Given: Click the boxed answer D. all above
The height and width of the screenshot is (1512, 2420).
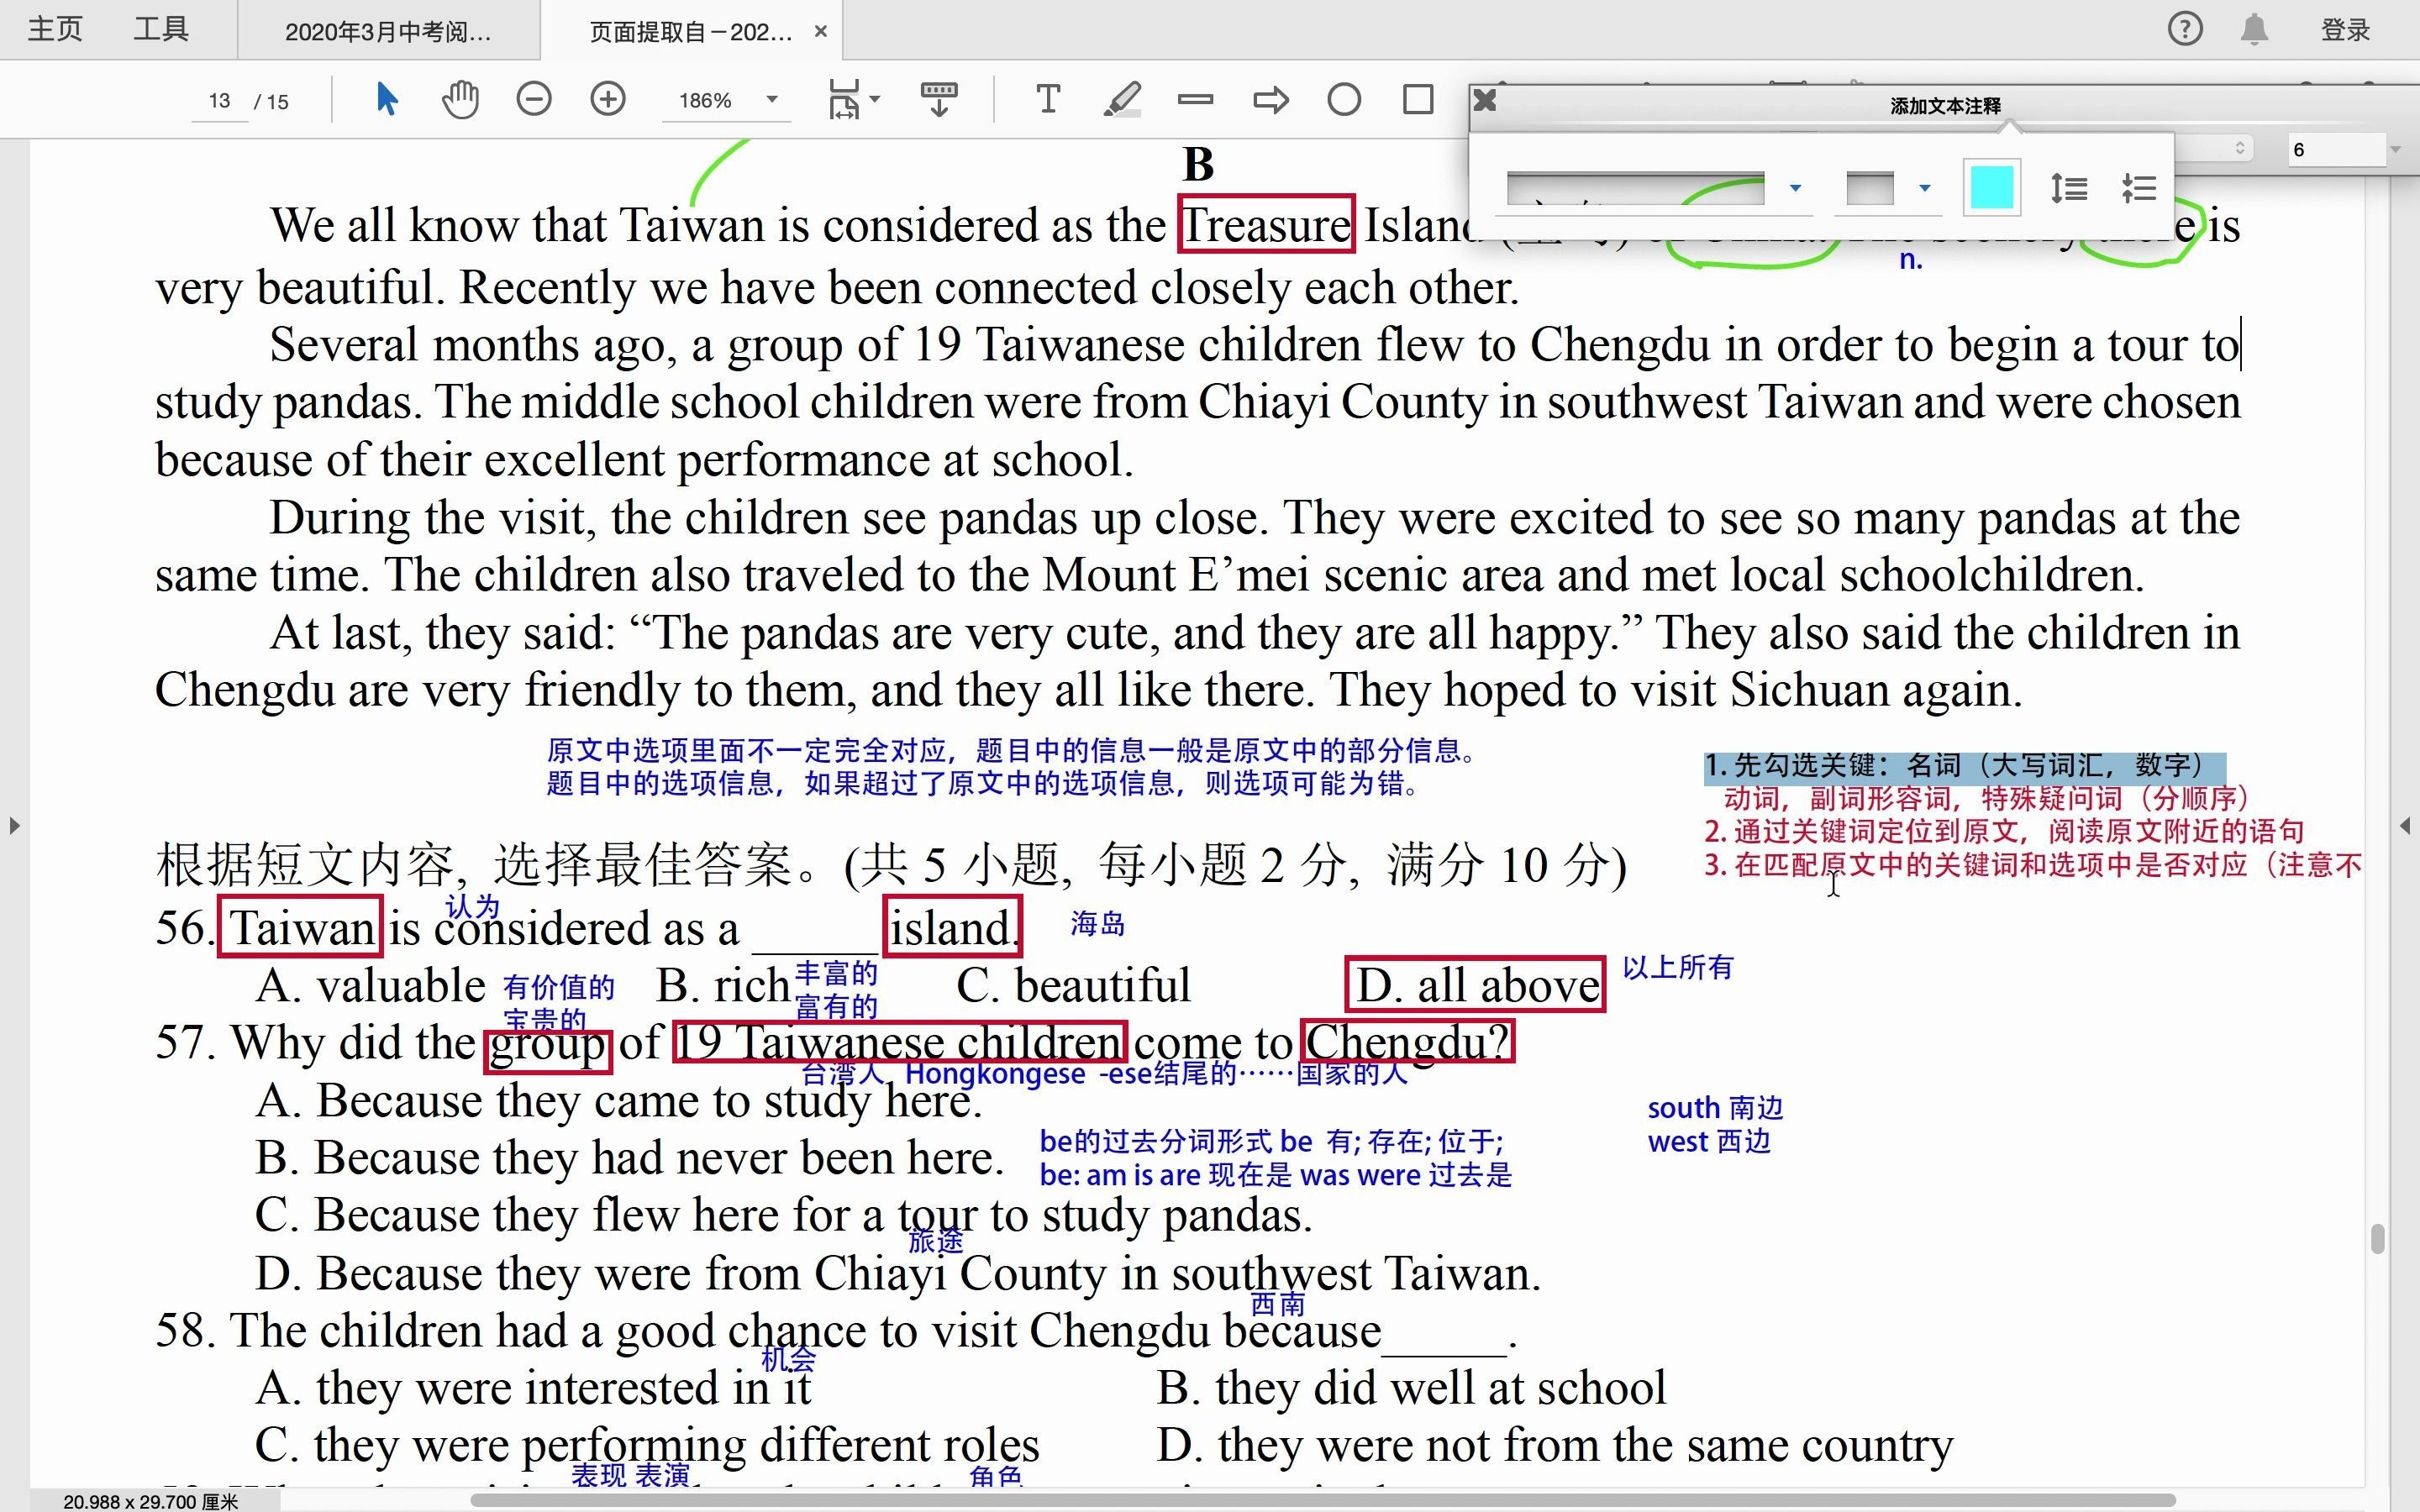Looking at the screenshot, I should pos(1476,985).
